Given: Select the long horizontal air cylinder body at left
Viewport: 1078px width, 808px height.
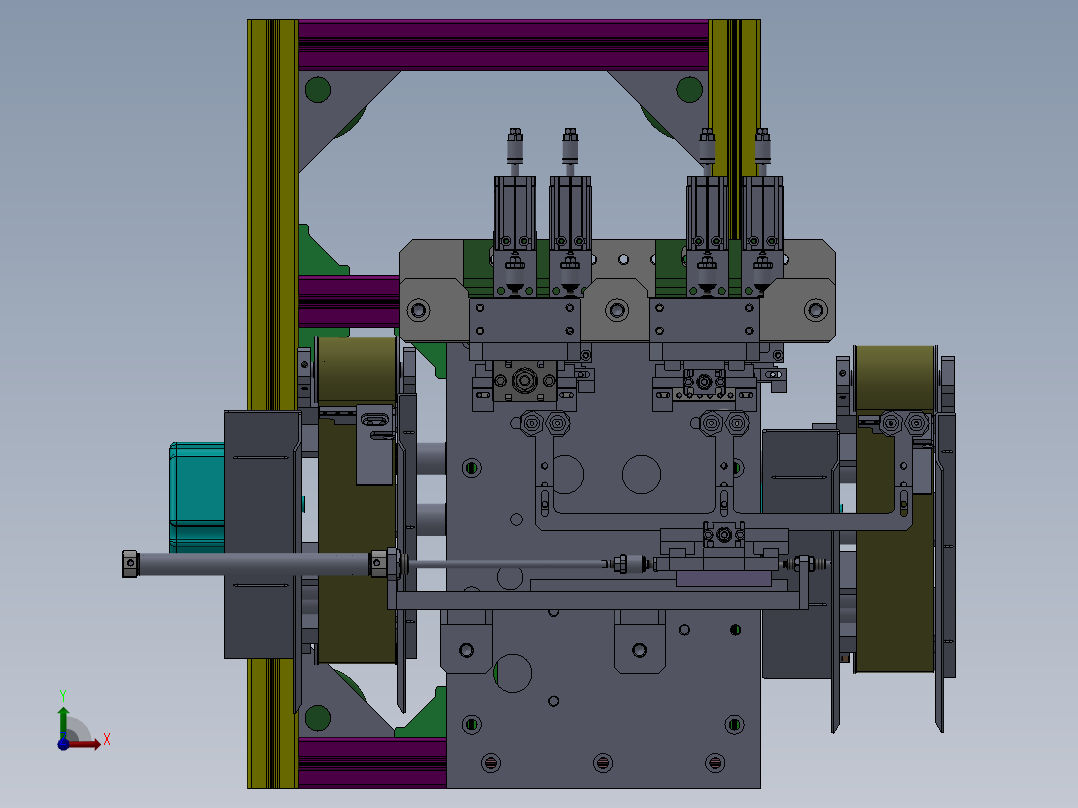Looking at the screenshot, I should [254, 564].
